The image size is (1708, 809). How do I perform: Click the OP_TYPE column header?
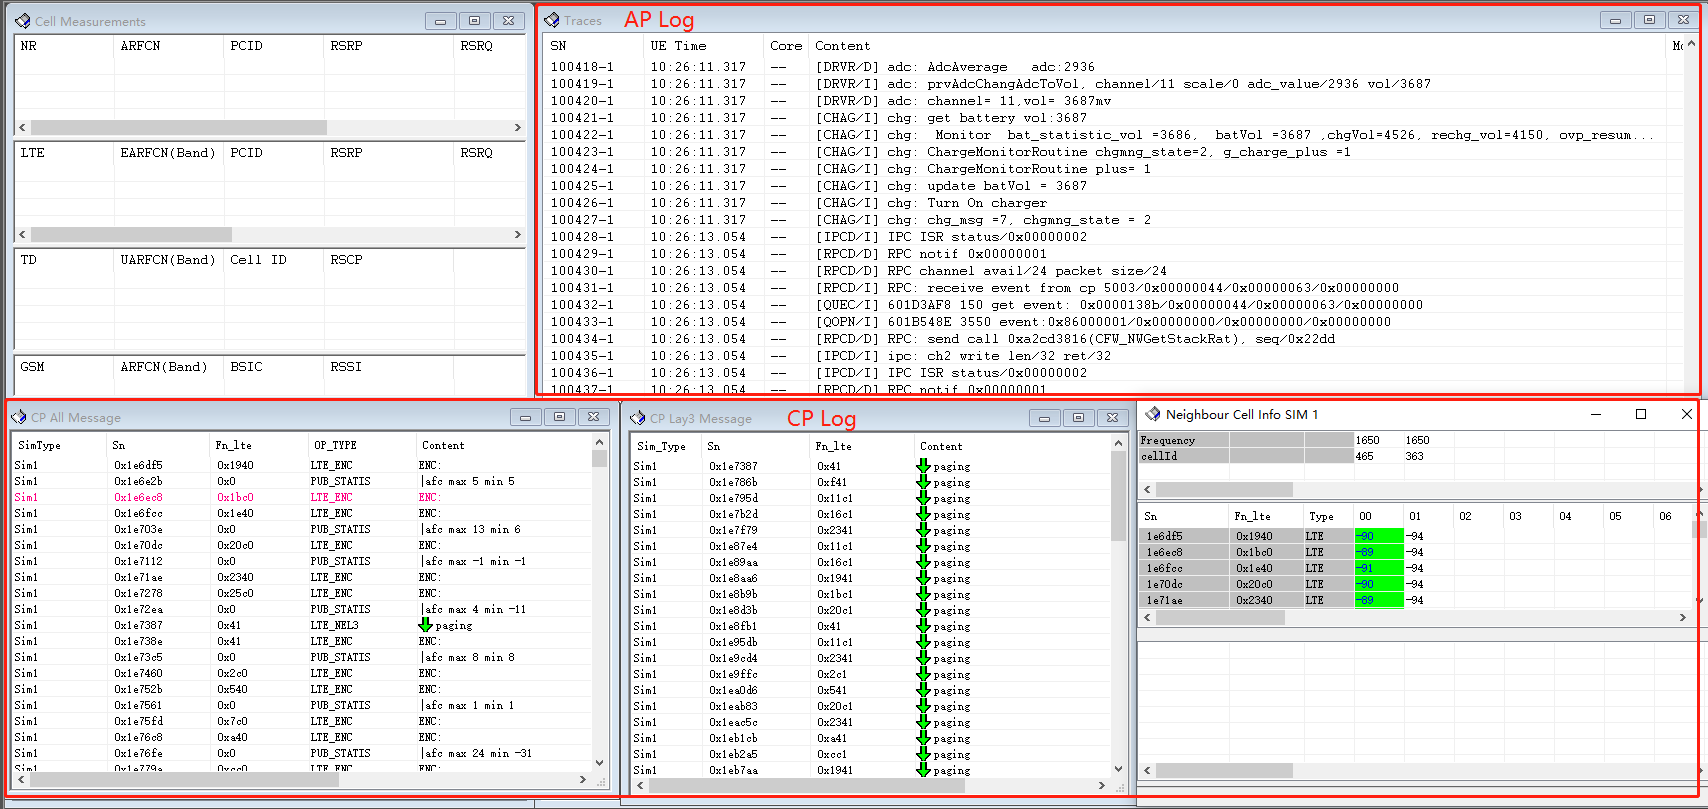[x=335, y=445]
